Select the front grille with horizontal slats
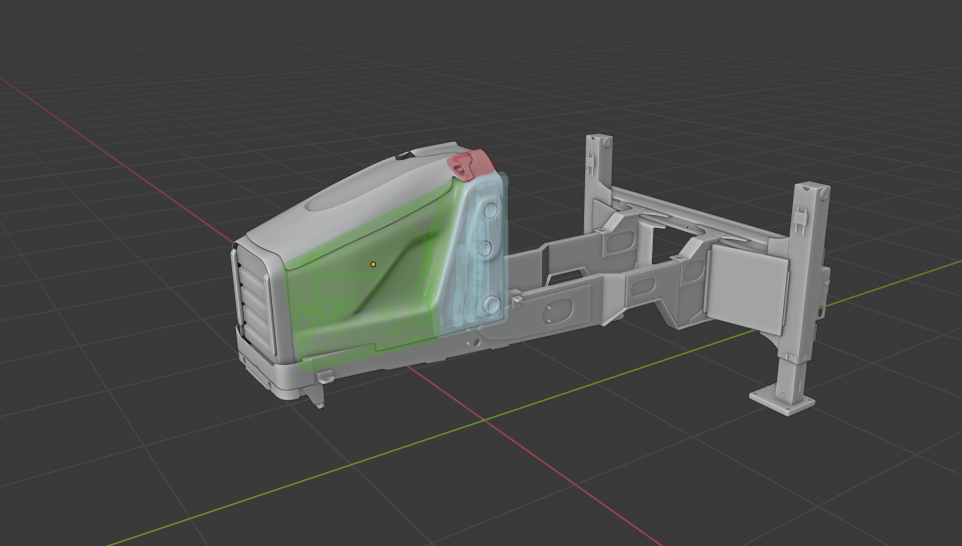The image size is (962, 546). 253,304
